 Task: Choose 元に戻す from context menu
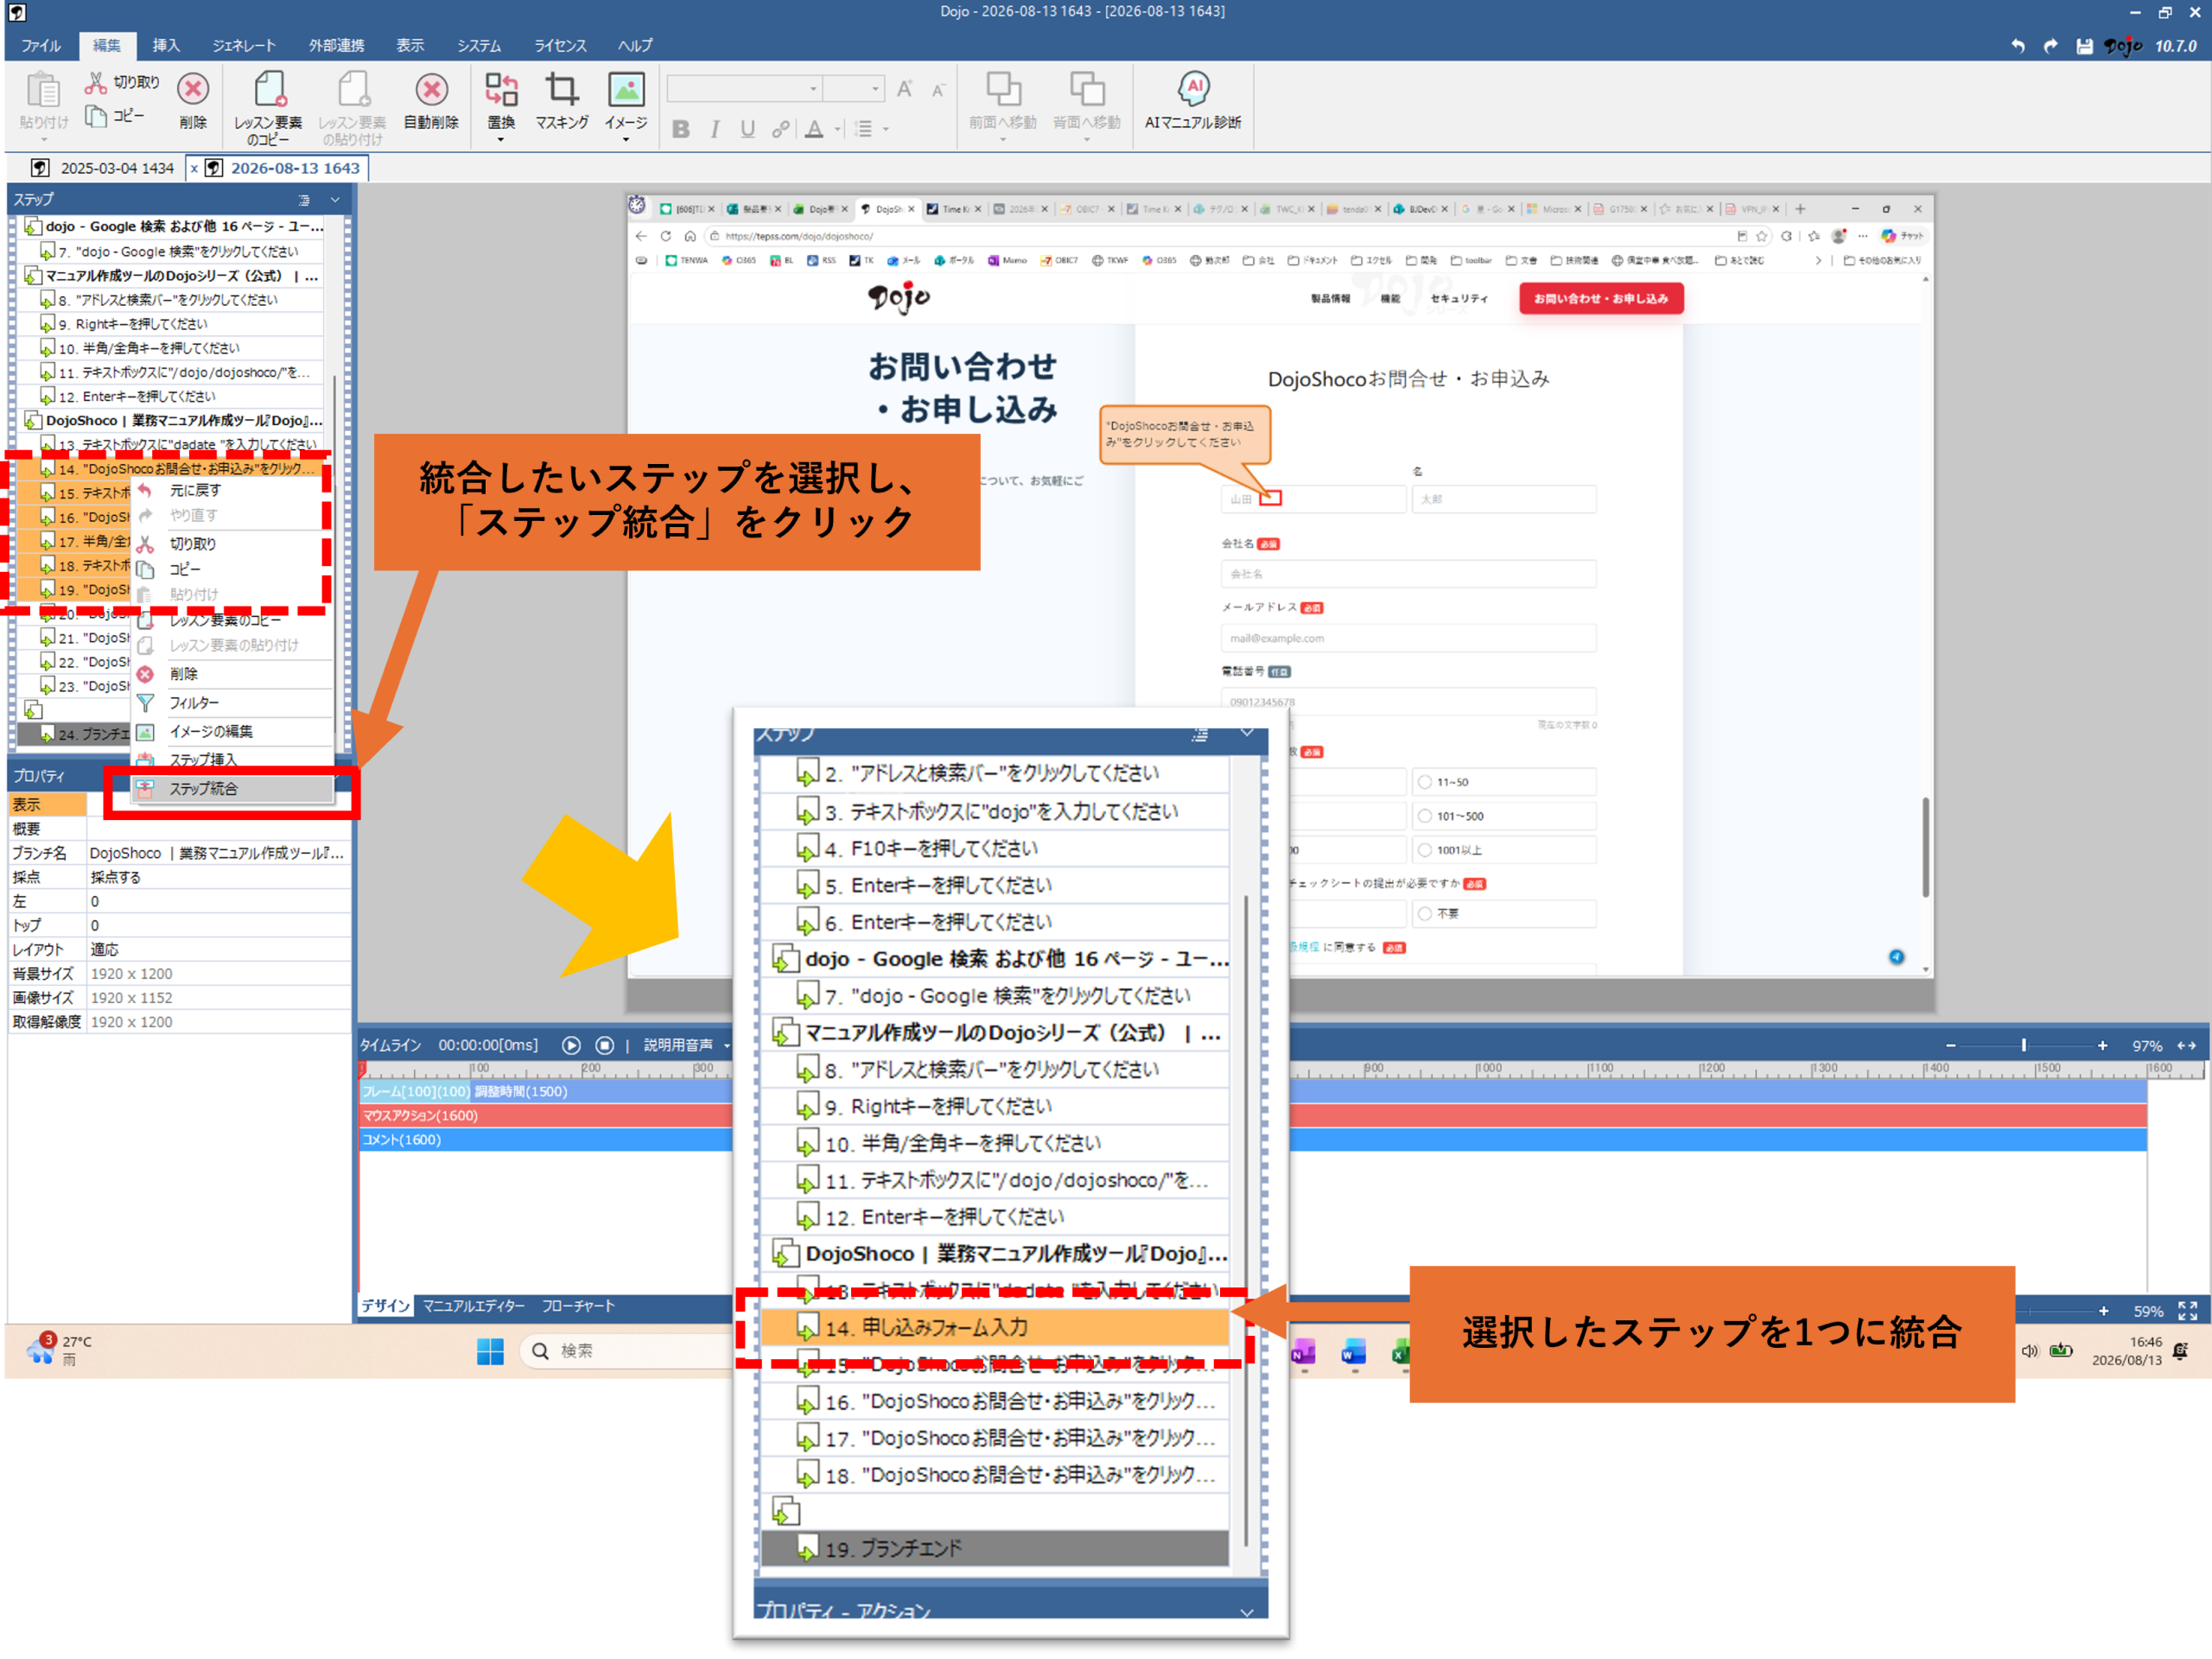point(232,490)
